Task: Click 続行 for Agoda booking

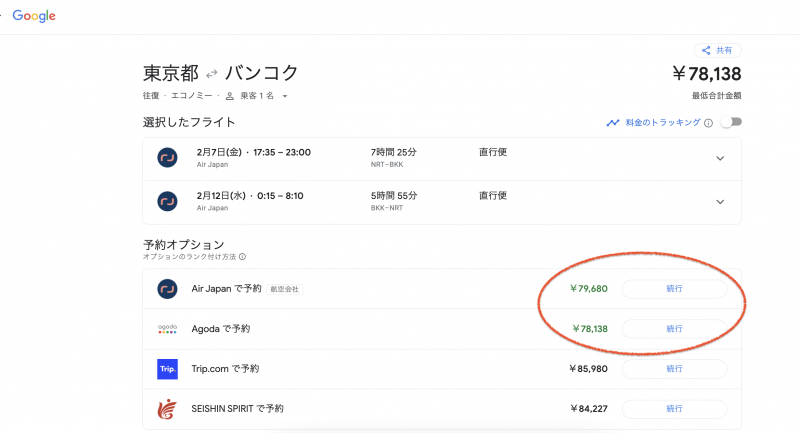Action: [x=674, y=329]
